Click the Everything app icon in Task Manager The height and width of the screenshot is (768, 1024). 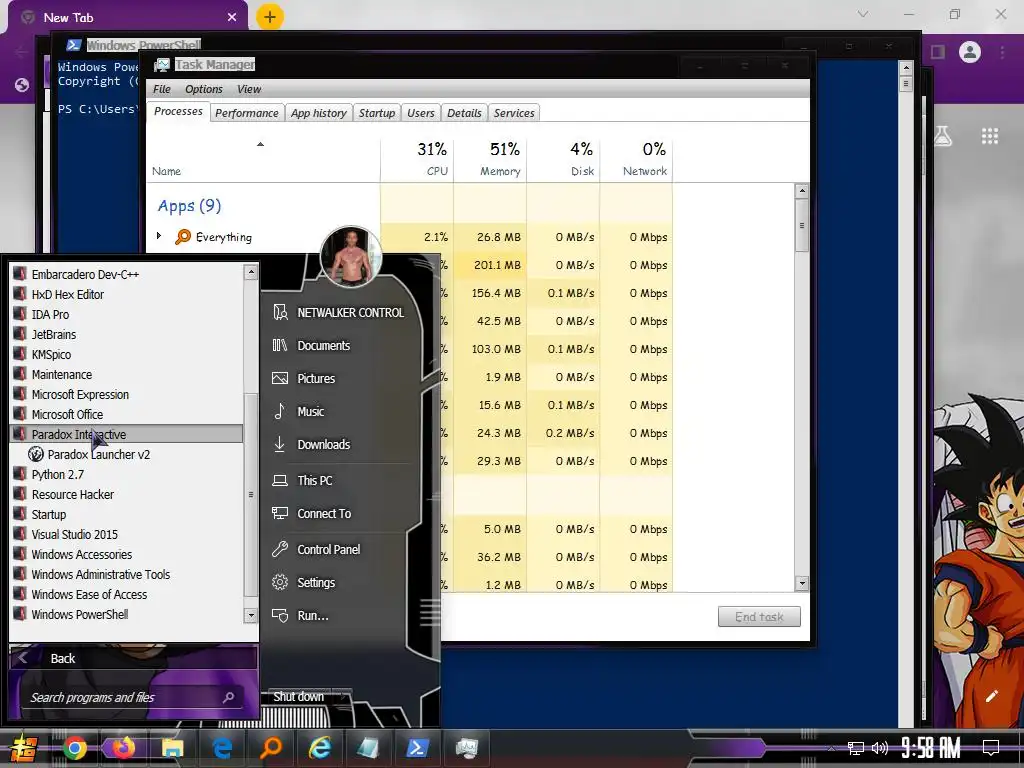[x=183, y=237]
